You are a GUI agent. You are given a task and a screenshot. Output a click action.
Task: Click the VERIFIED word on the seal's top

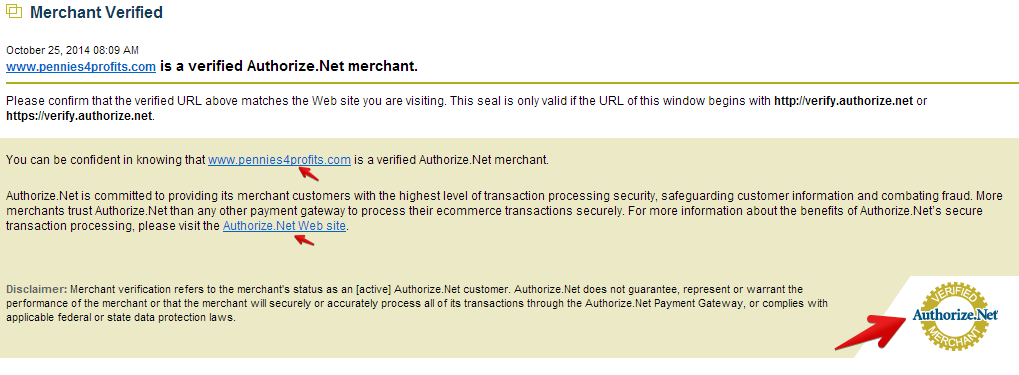pyautogui.click(x=955, y=296)
